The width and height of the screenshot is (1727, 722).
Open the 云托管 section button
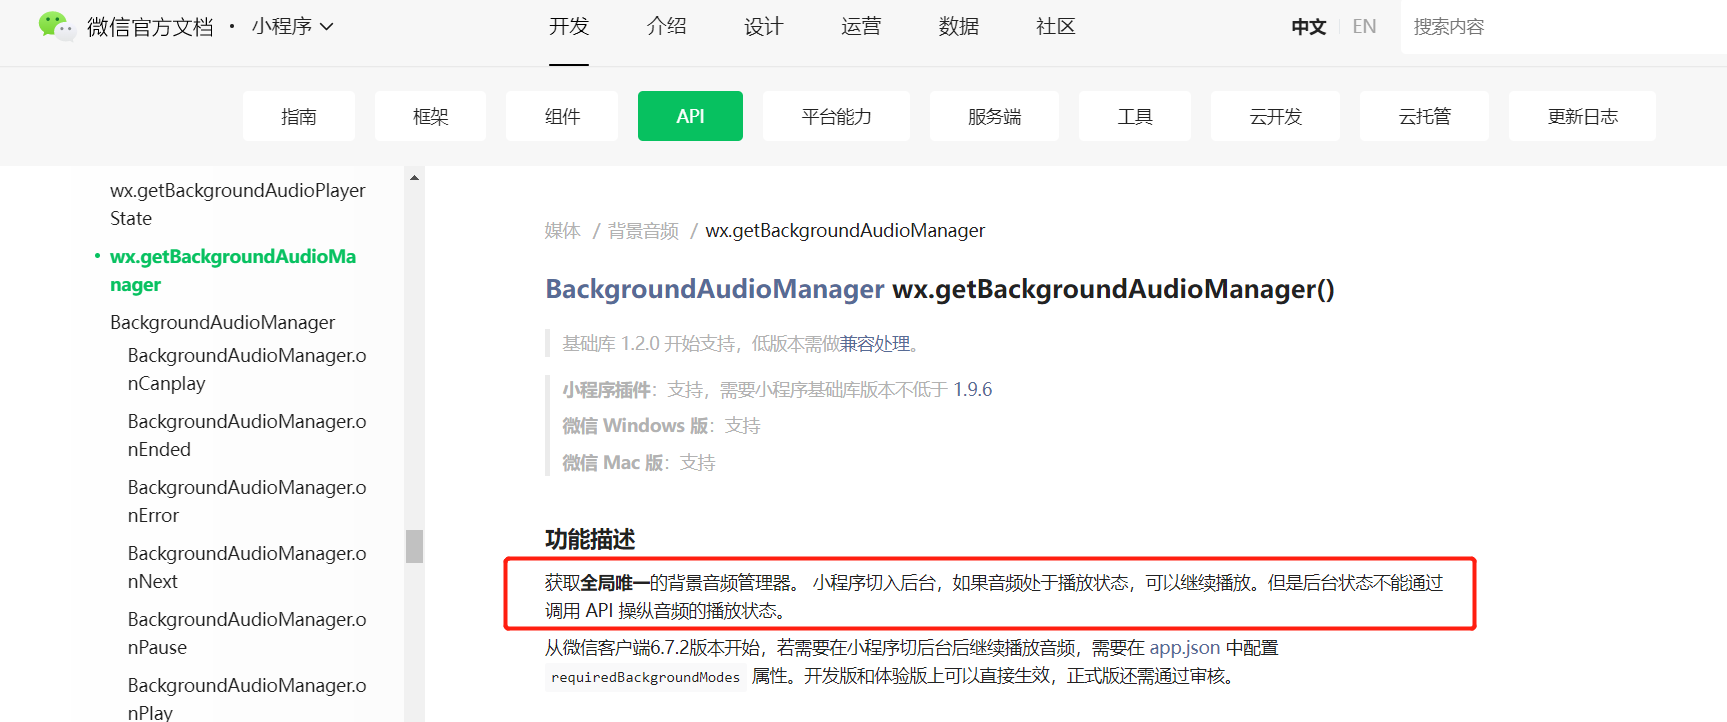tap(1424, 116)
